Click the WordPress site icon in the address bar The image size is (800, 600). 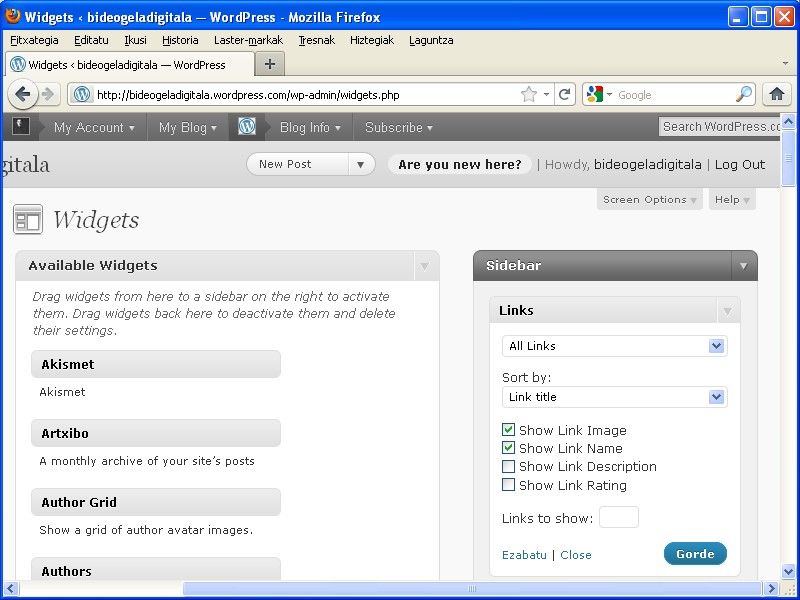(82, 94)
